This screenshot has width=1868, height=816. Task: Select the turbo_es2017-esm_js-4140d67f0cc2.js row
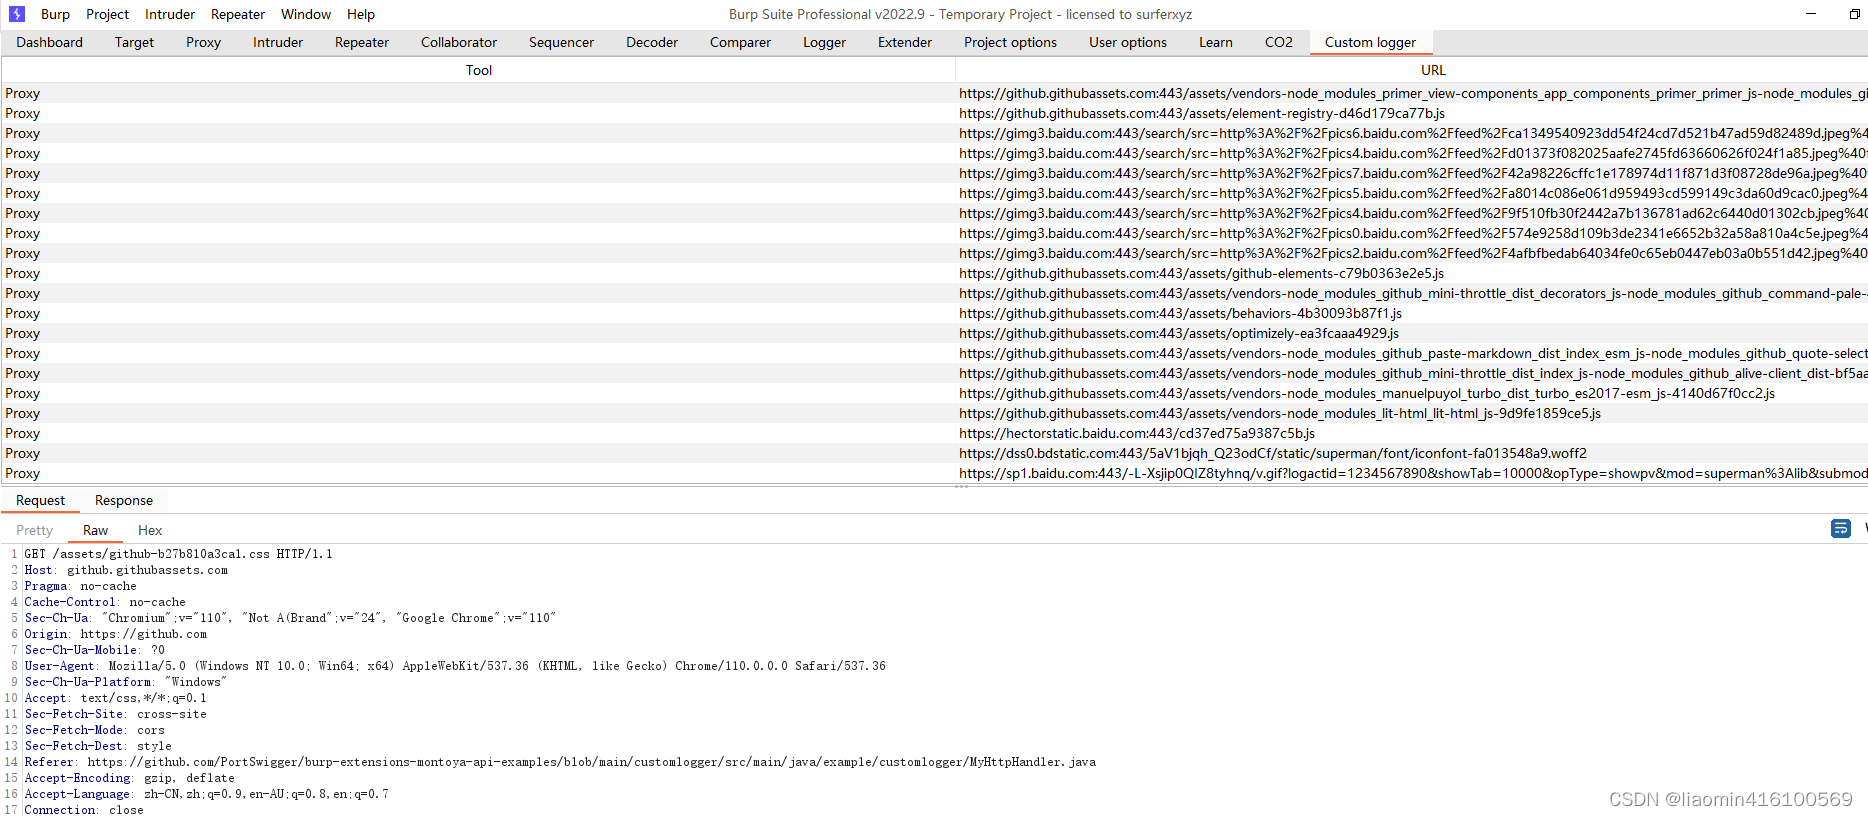(x=934, y=393)
